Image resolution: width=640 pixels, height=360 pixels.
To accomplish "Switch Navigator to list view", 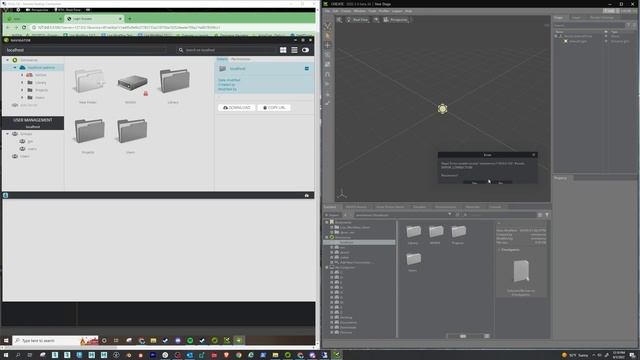I will [x=294, y=50].
